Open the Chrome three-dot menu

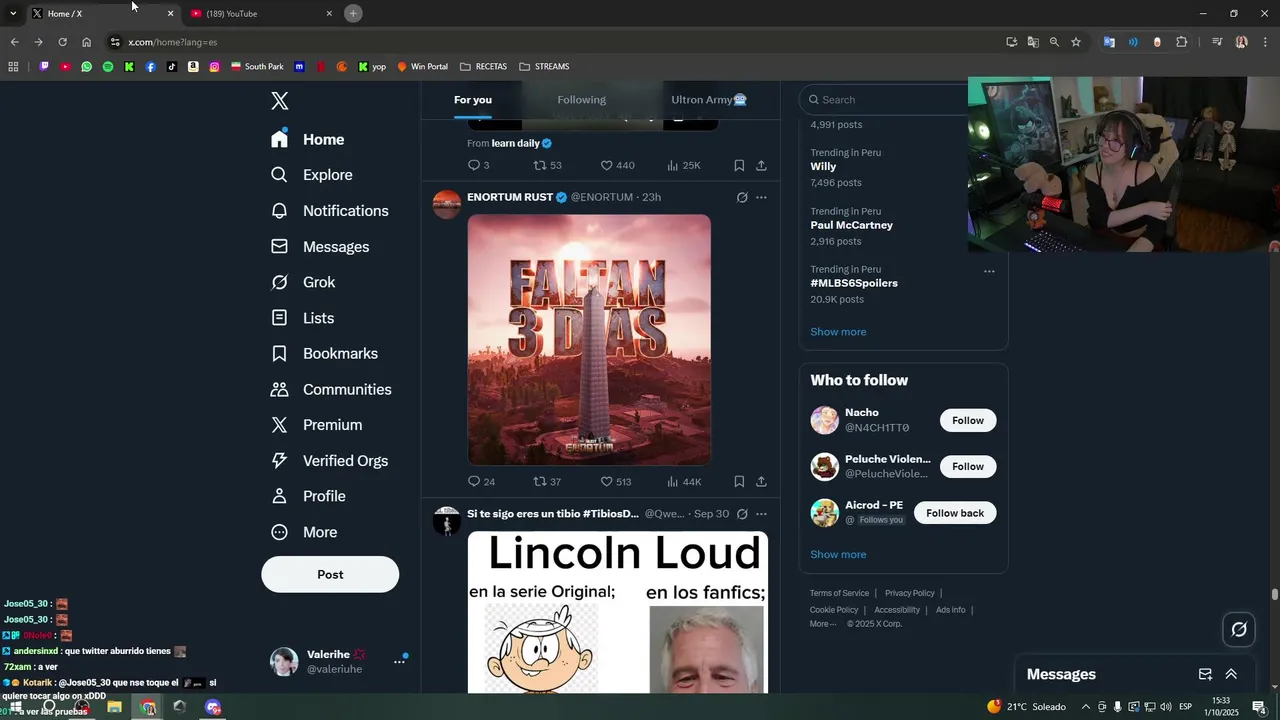(1265, 42)
